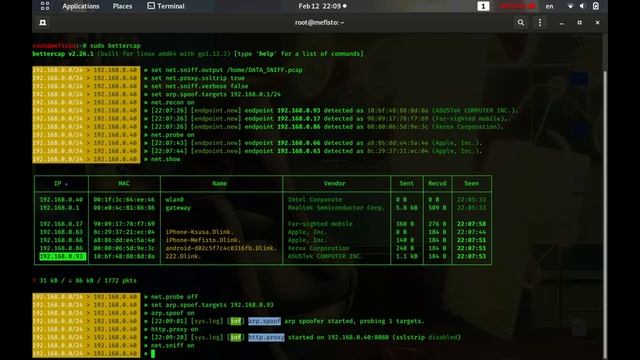This screenshot has height=360, width=640.
Task: Click the 'gateway' name cell
Action: click(178, 208)
